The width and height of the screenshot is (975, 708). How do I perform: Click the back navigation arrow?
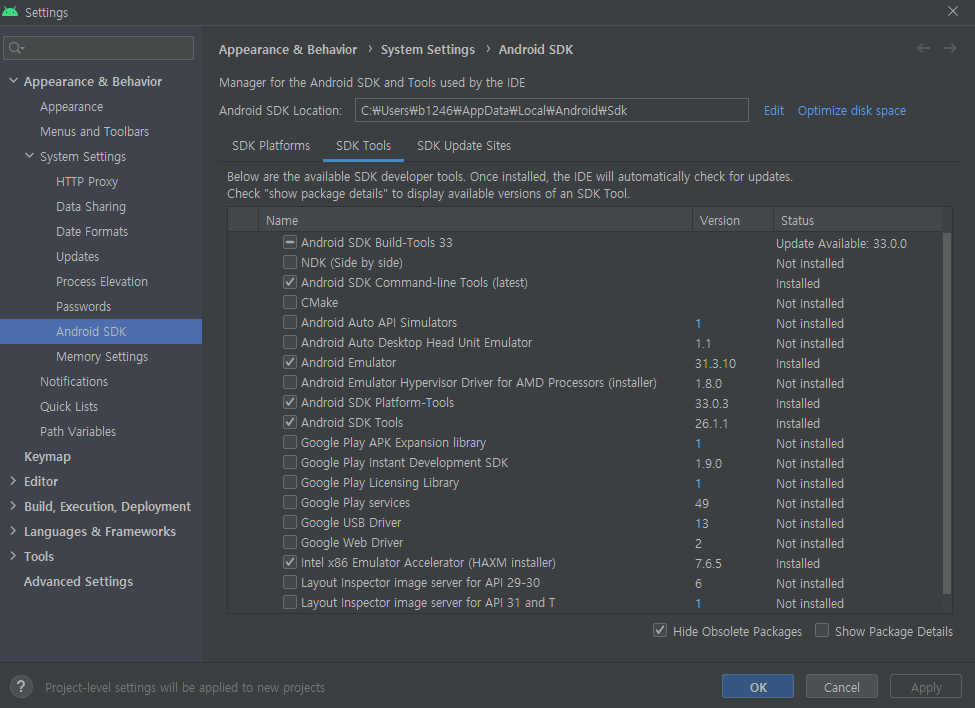(x=923, y=48)
